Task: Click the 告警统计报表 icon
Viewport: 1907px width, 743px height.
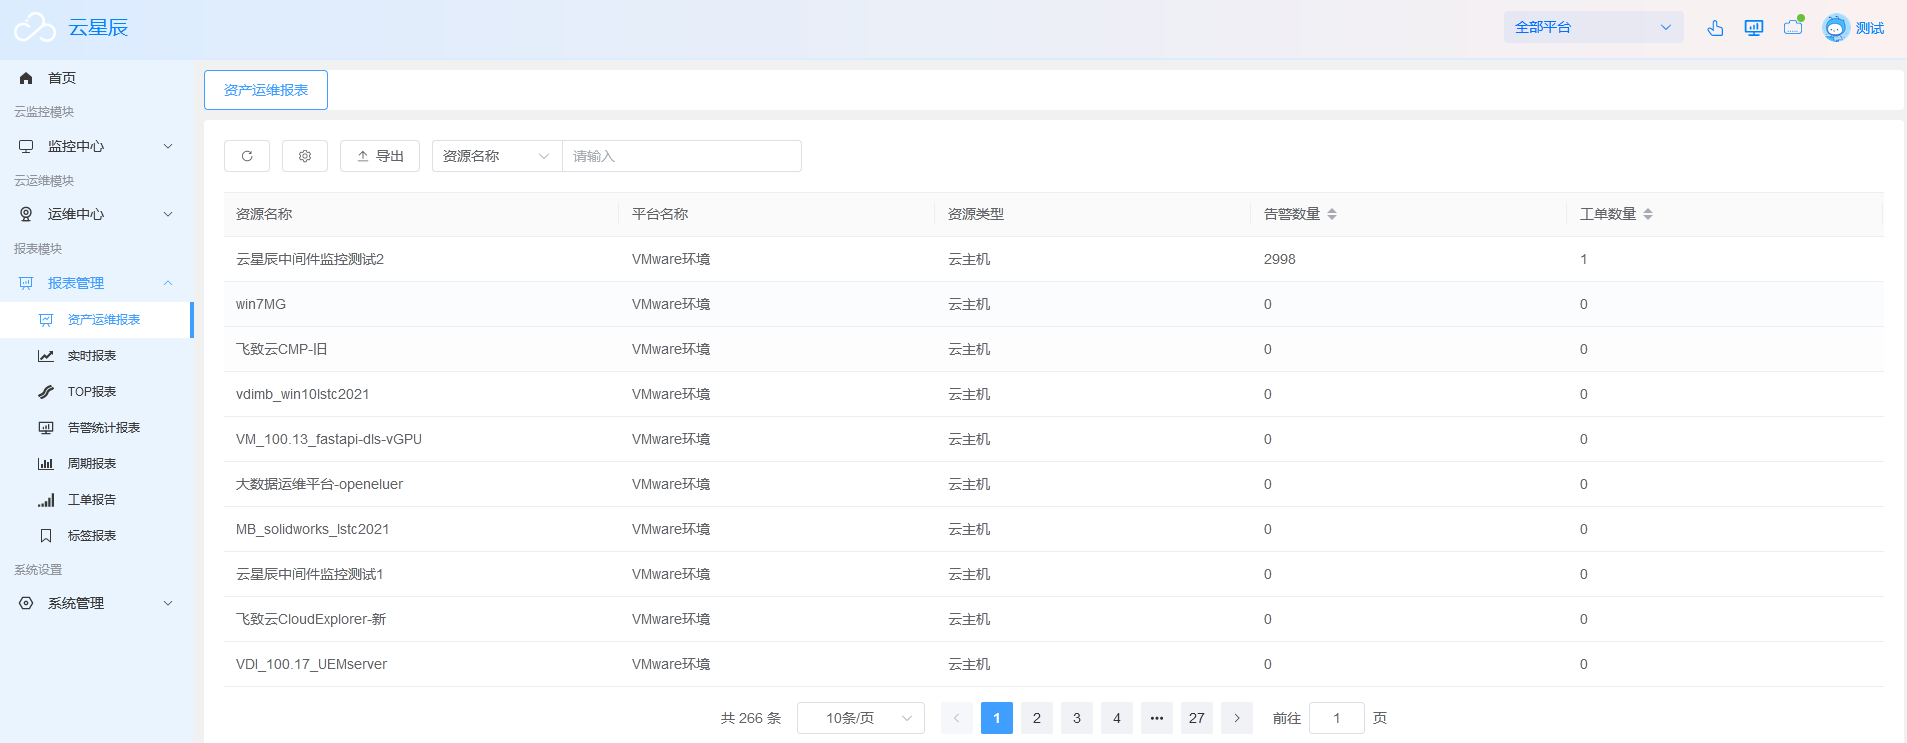Action: pos(46,428)
